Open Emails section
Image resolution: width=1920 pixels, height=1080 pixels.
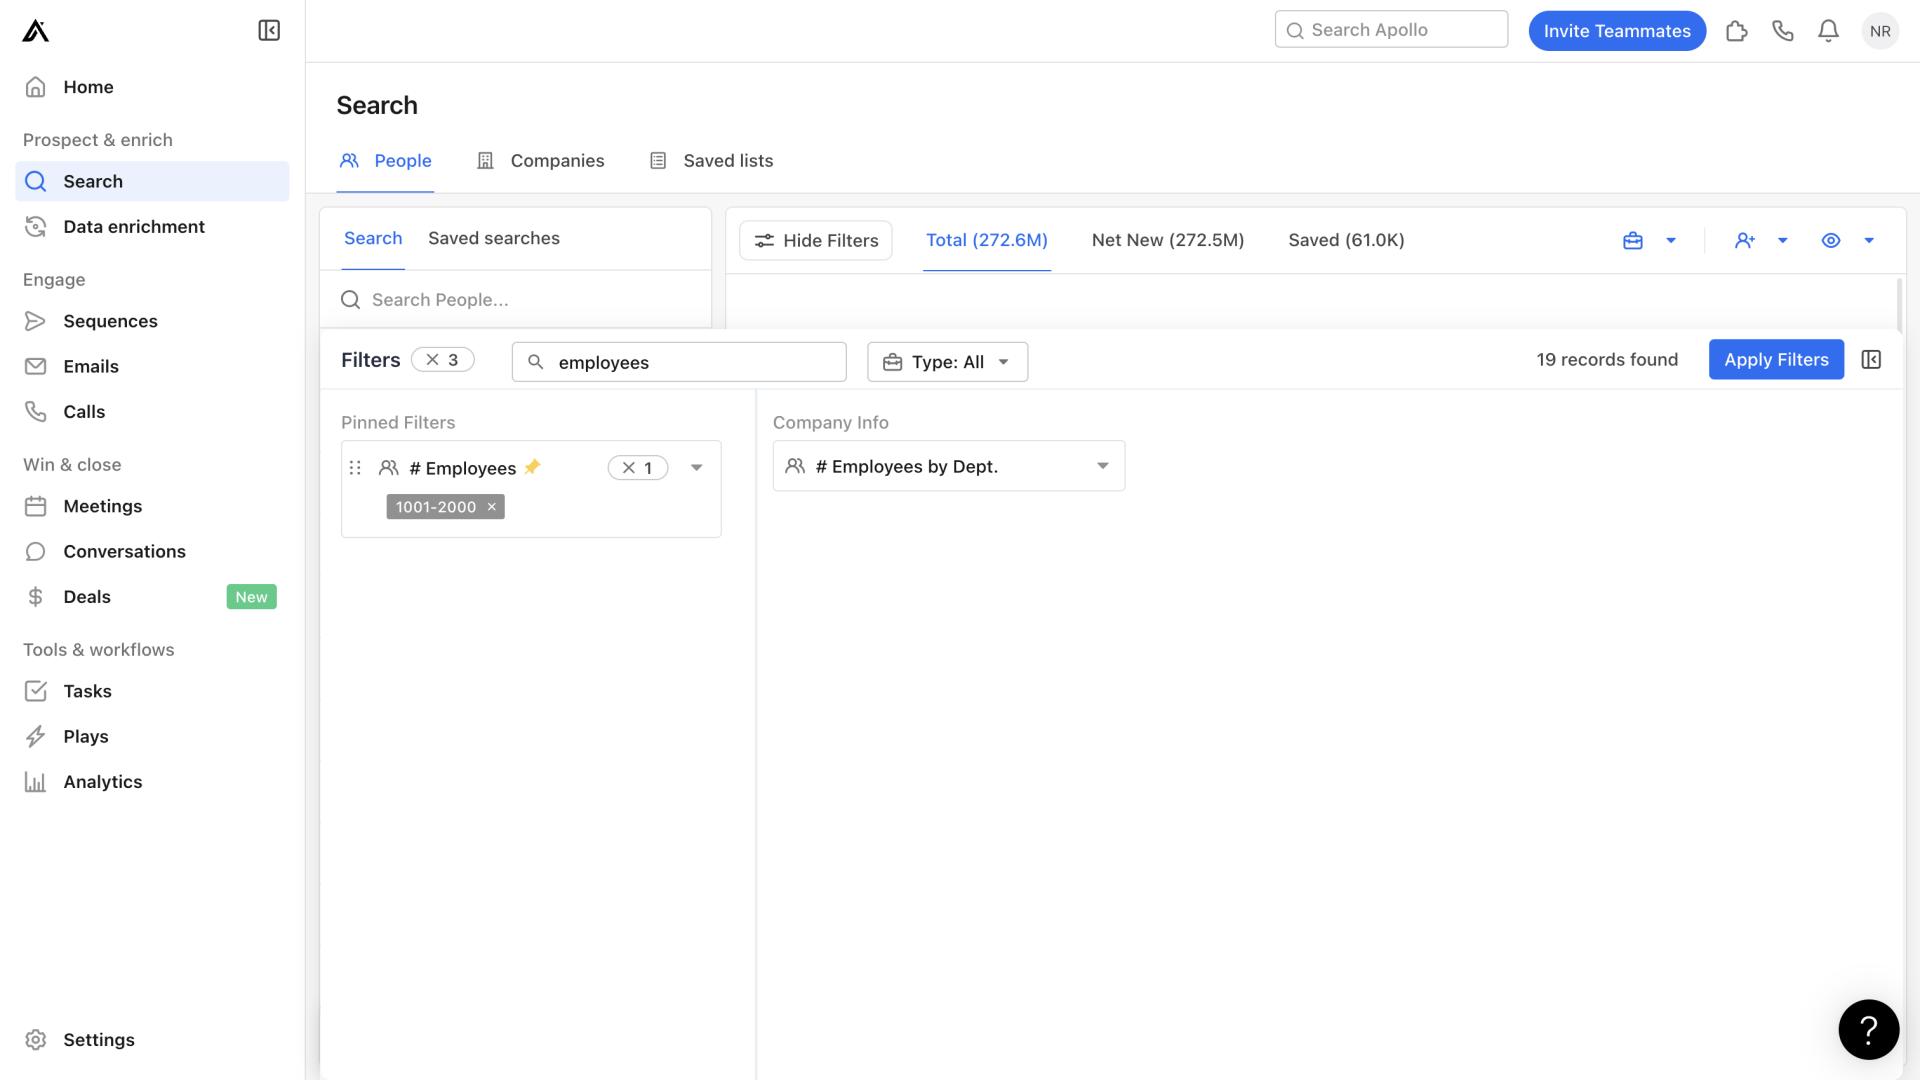(152, 366)
